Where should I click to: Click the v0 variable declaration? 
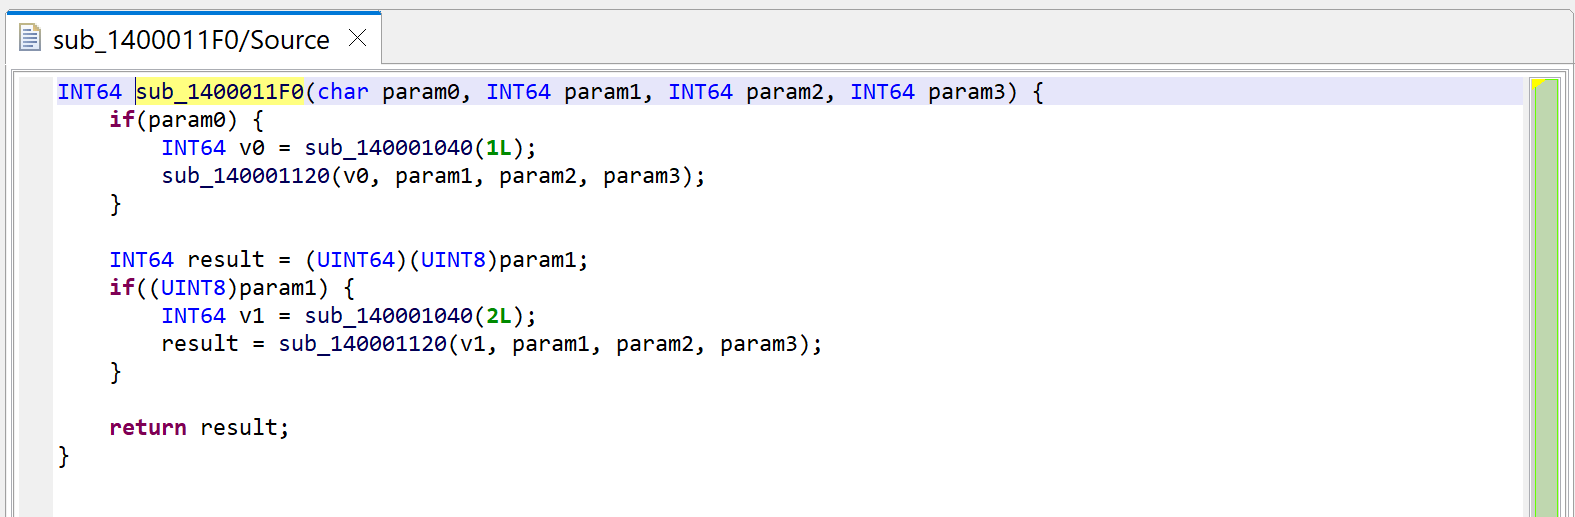click(252, 148)
